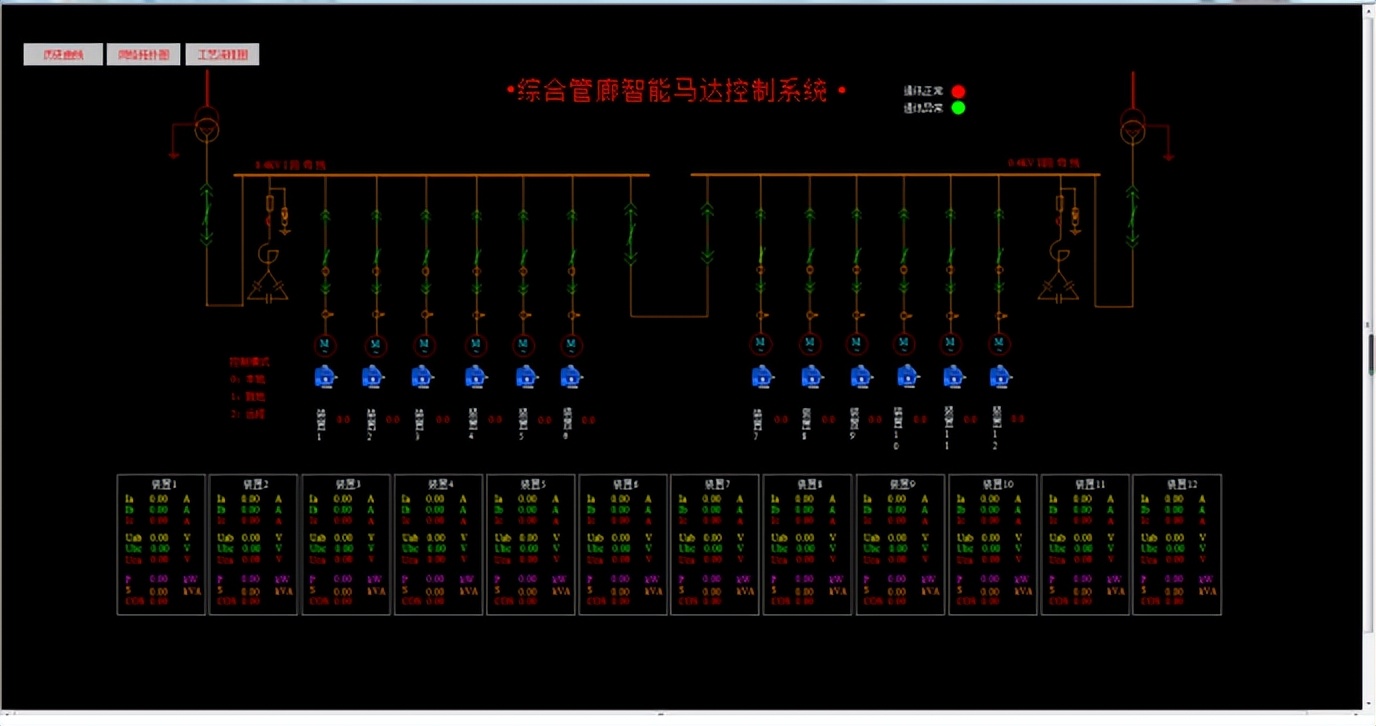Image resolution: width=1376 pixels, height=726 pixels.
Task: Open the blue device control icon for 装置6
Action: point(571,377)
